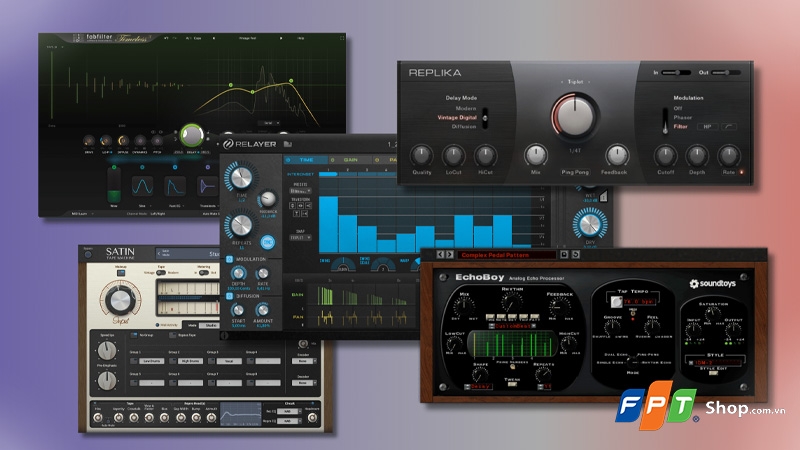The image size is (800, 450).
Task: Click the EchoBoy Saturation knob
Action: click(713, 312)
